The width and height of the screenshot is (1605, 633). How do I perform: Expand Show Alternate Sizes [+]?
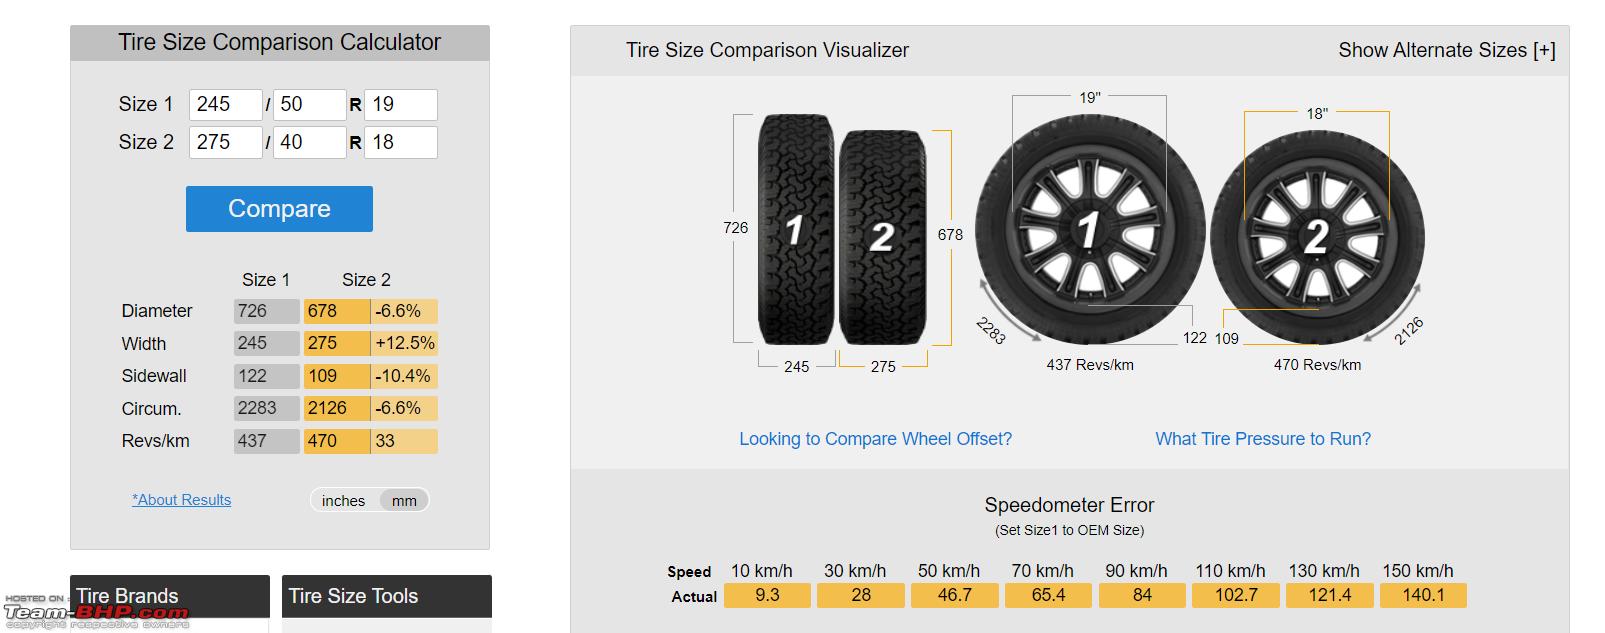click(x=1446, y=50)
